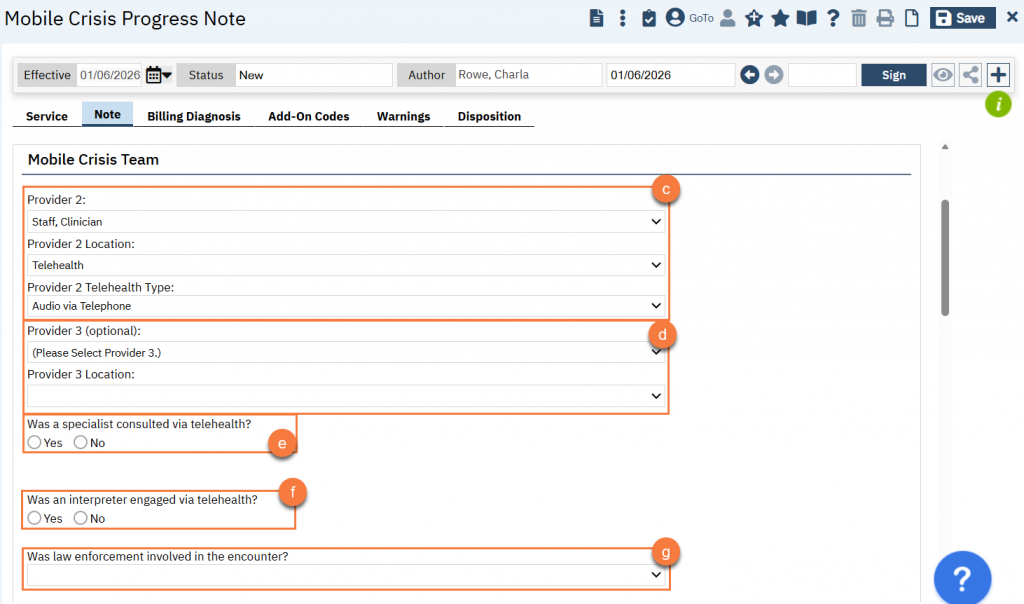Screen dimensions: 1024x604
Task: Save the progress note
Action: coord(959,18)
